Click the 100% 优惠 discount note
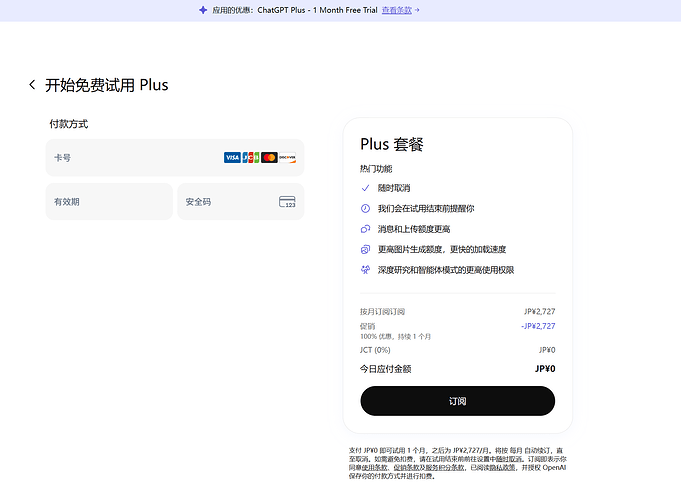This screenshot has width=681, height=500. point(395,337)
